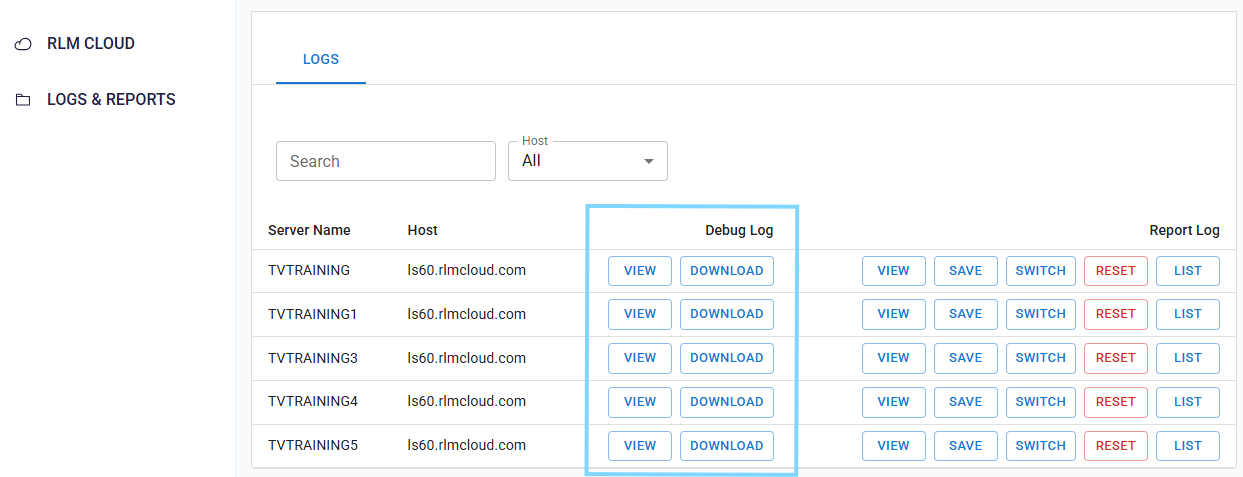Switch the report log for TVTRAINING4

click(x=1041, y=402)
